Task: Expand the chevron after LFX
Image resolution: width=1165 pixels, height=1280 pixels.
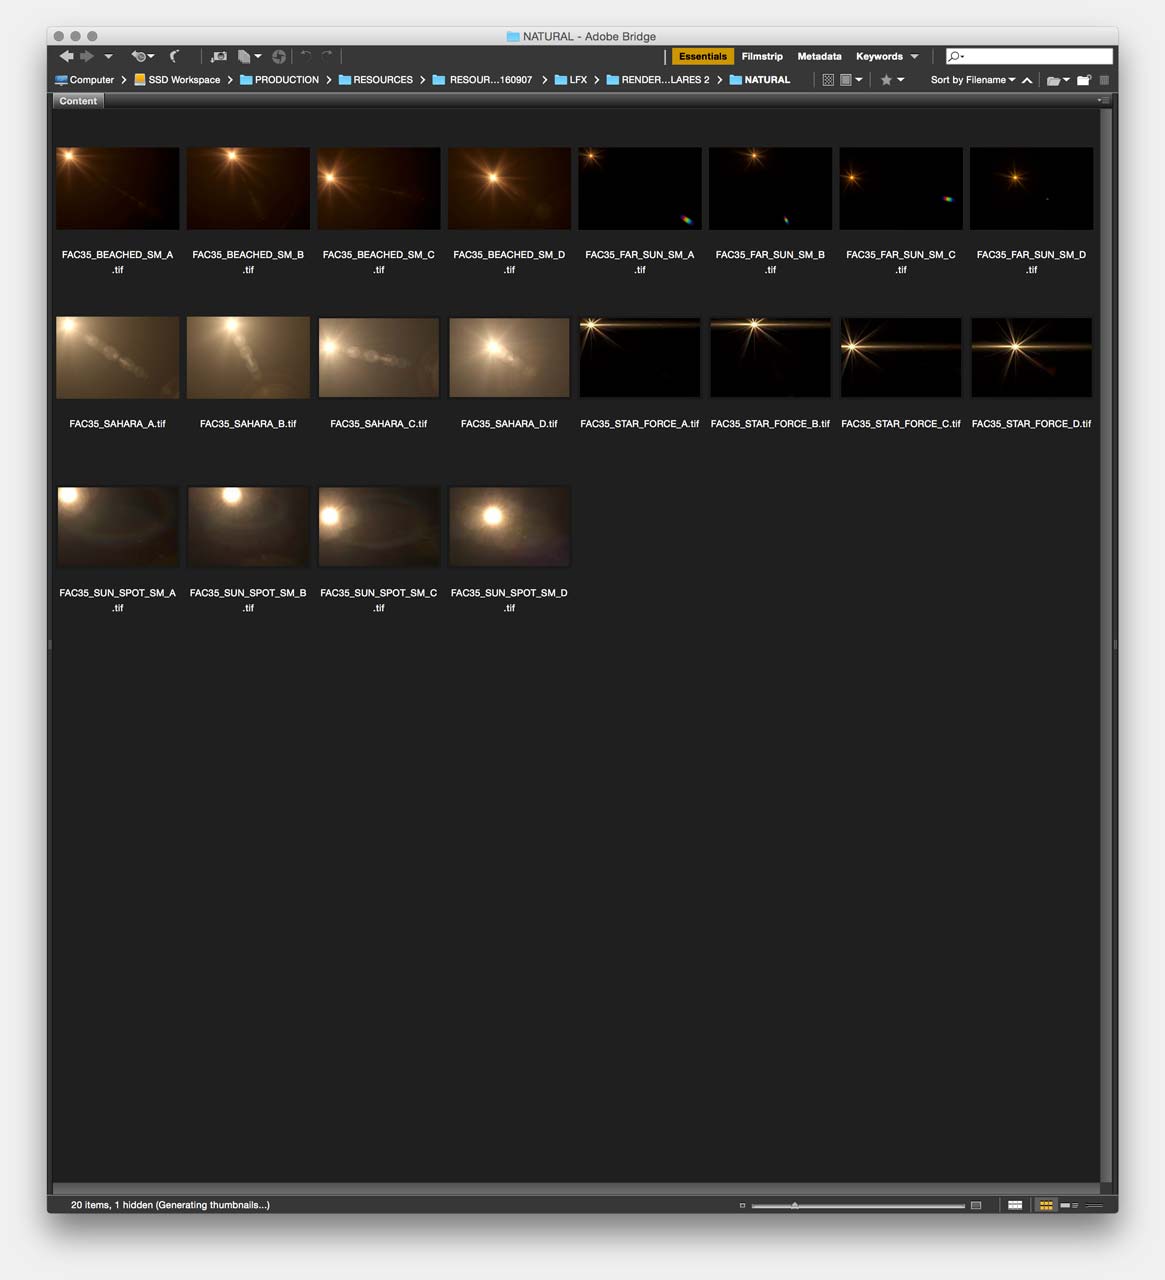Action: click(x=596, y=80)
